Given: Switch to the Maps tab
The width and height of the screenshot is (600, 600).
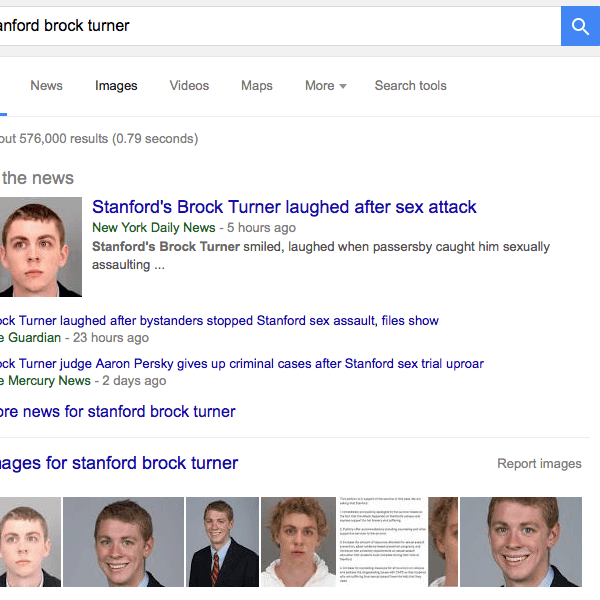Looking at the screenshot, I should tap(257, 85).
